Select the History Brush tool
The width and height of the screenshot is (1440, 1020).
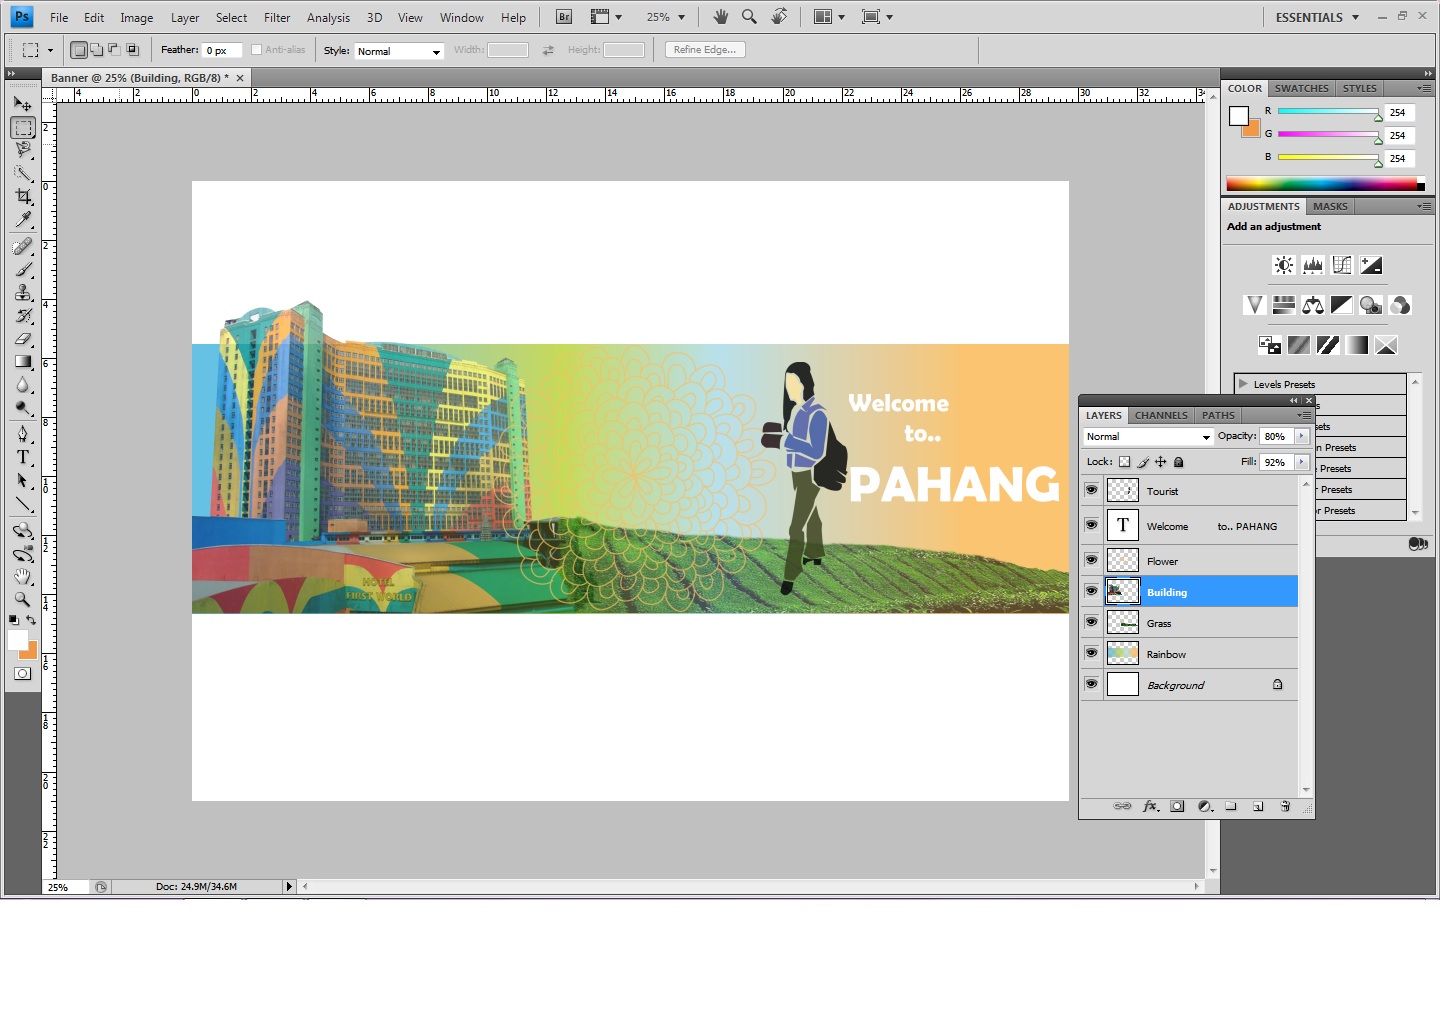23,315
